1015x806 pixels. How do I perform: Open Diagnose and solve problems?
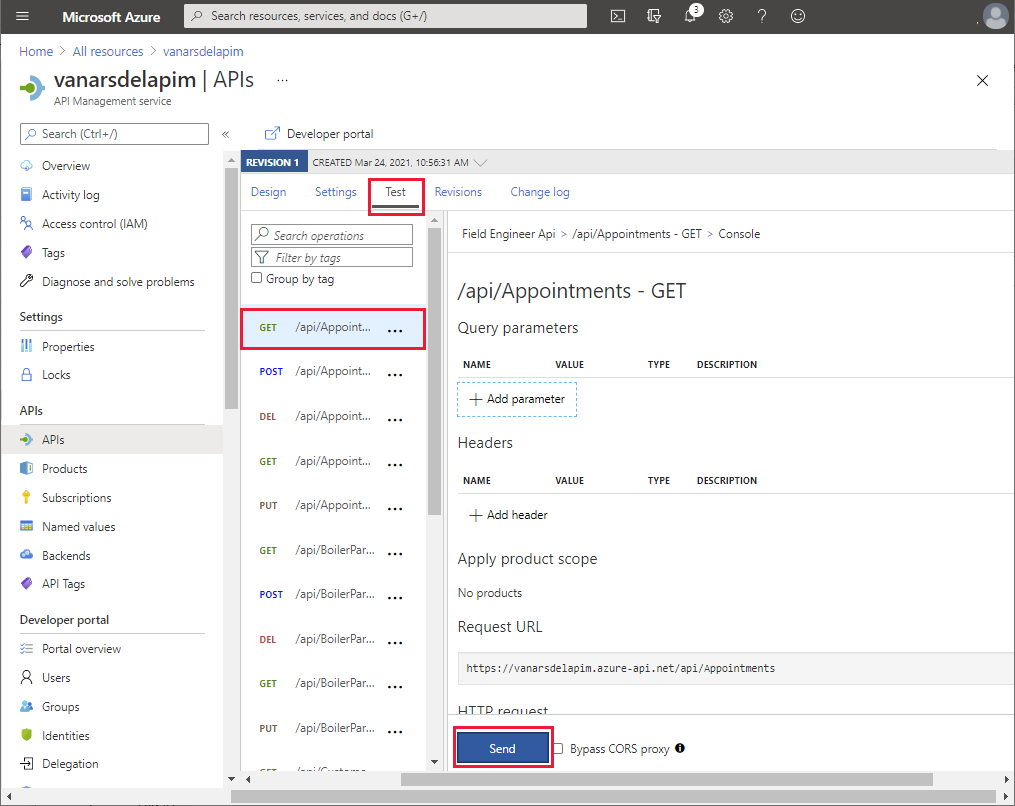click(118, 282)
